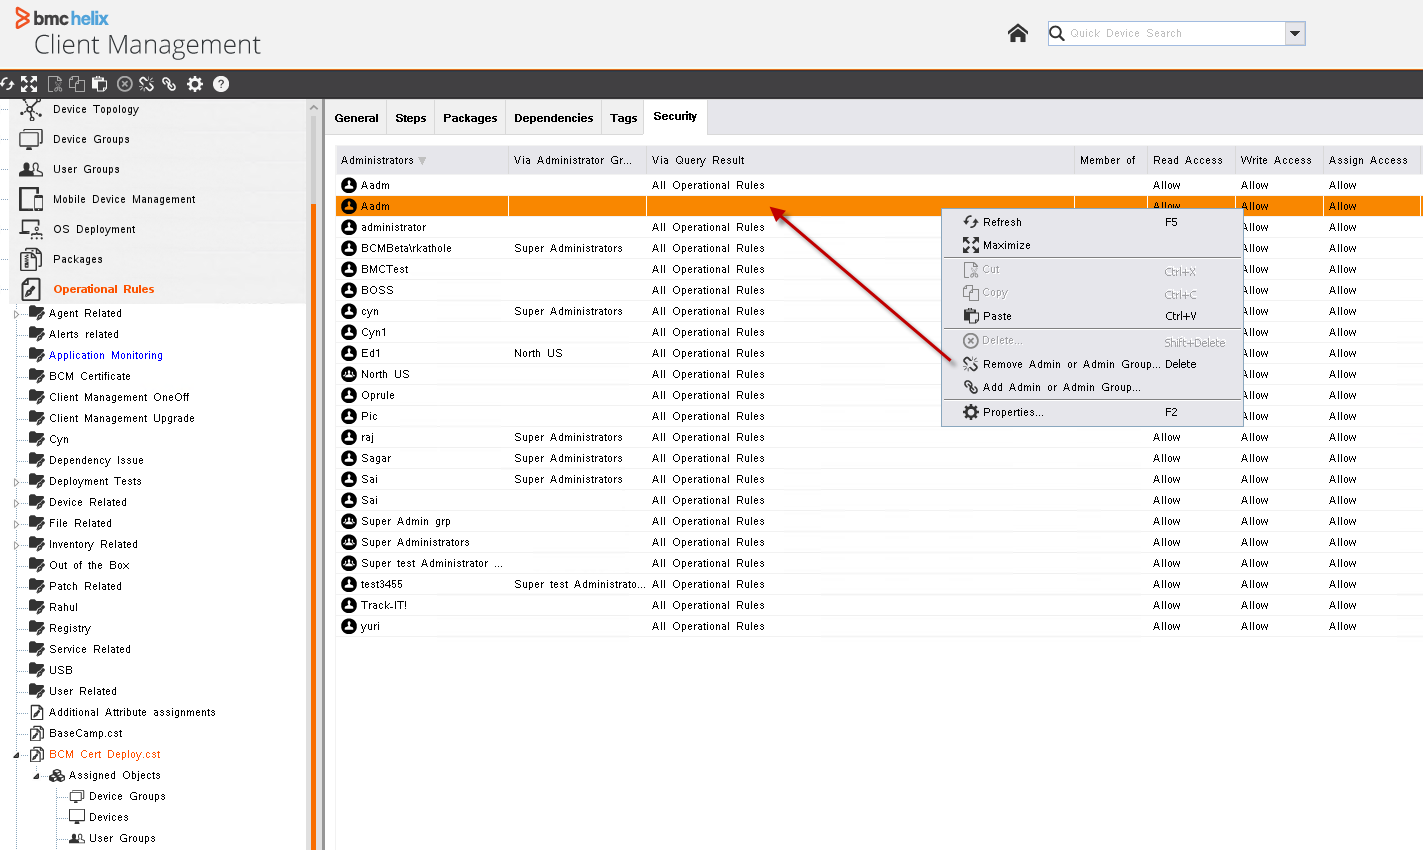Select BaseCamp.cst in the tree
The image size is (1423, 850).
86,733
